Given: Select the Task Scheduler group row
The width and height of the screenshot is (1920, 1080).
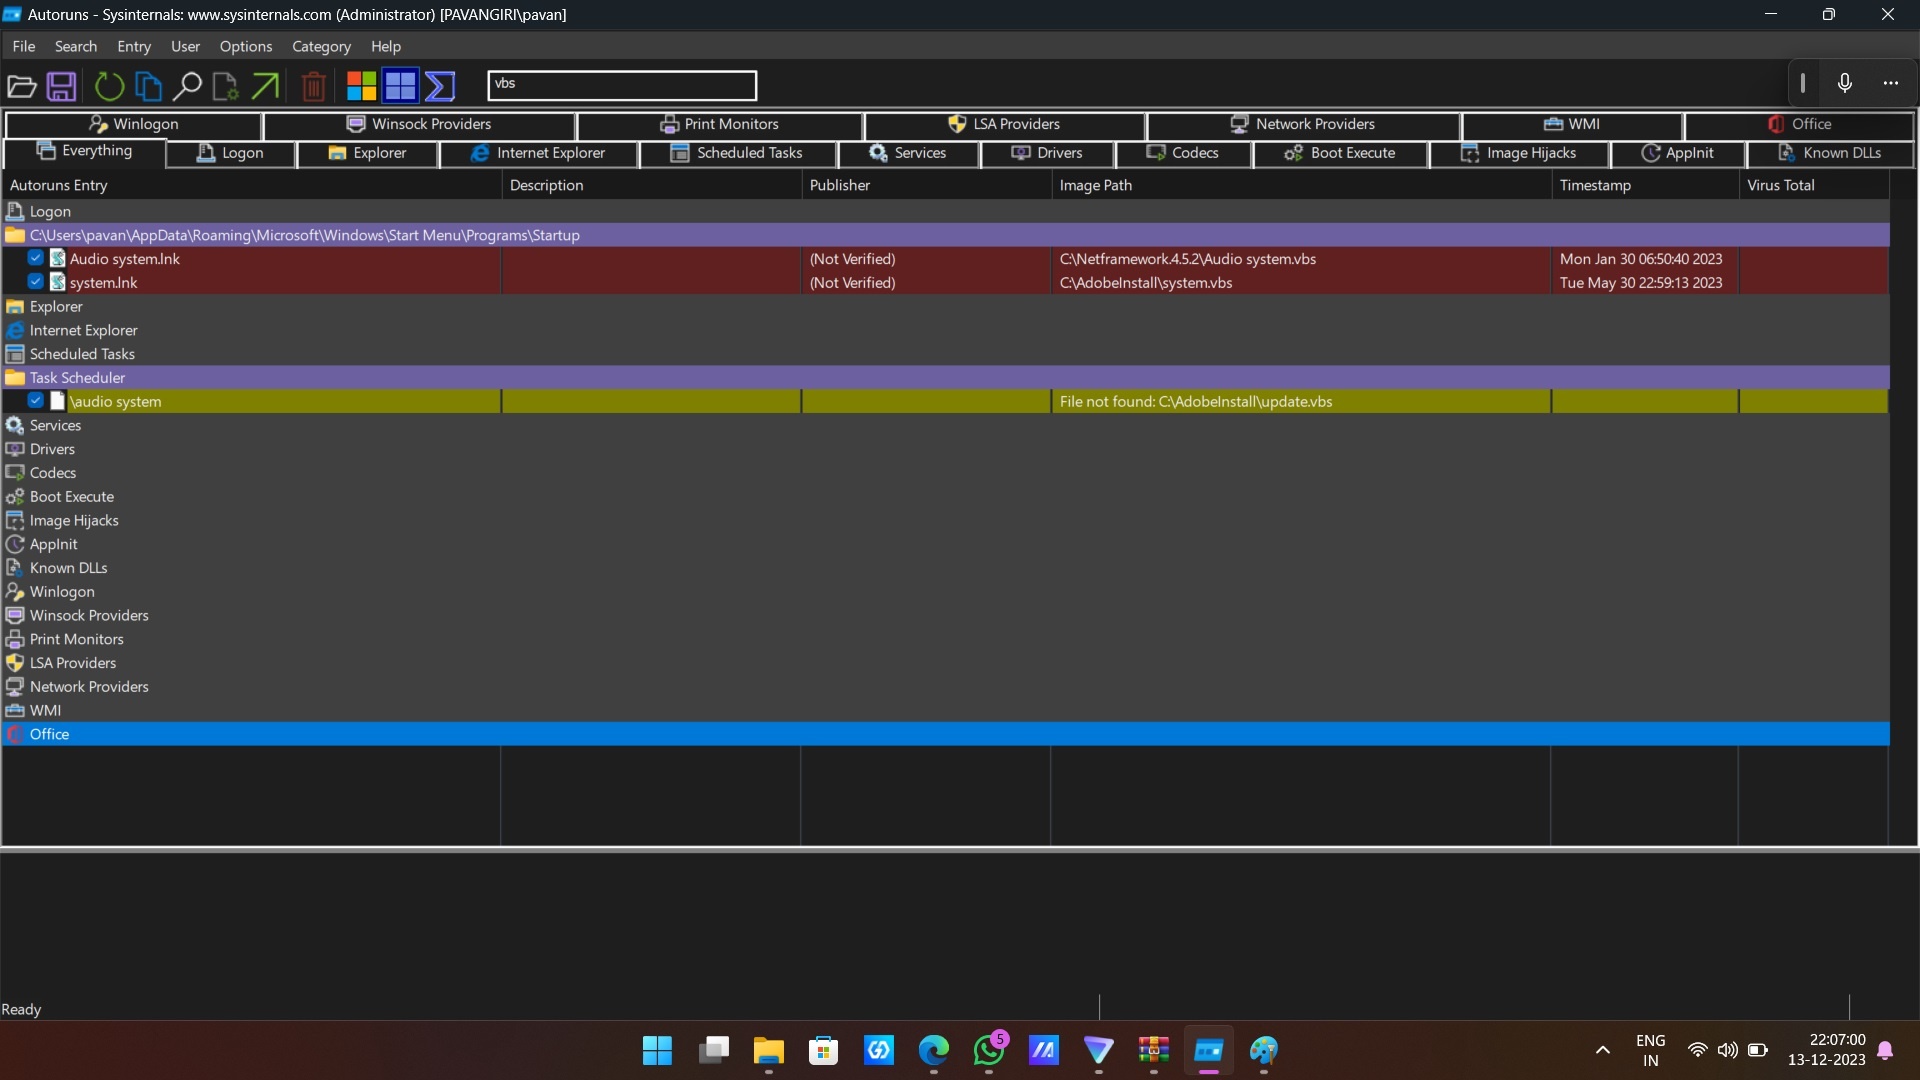Looking at the screenshot, I should (78, 378).
